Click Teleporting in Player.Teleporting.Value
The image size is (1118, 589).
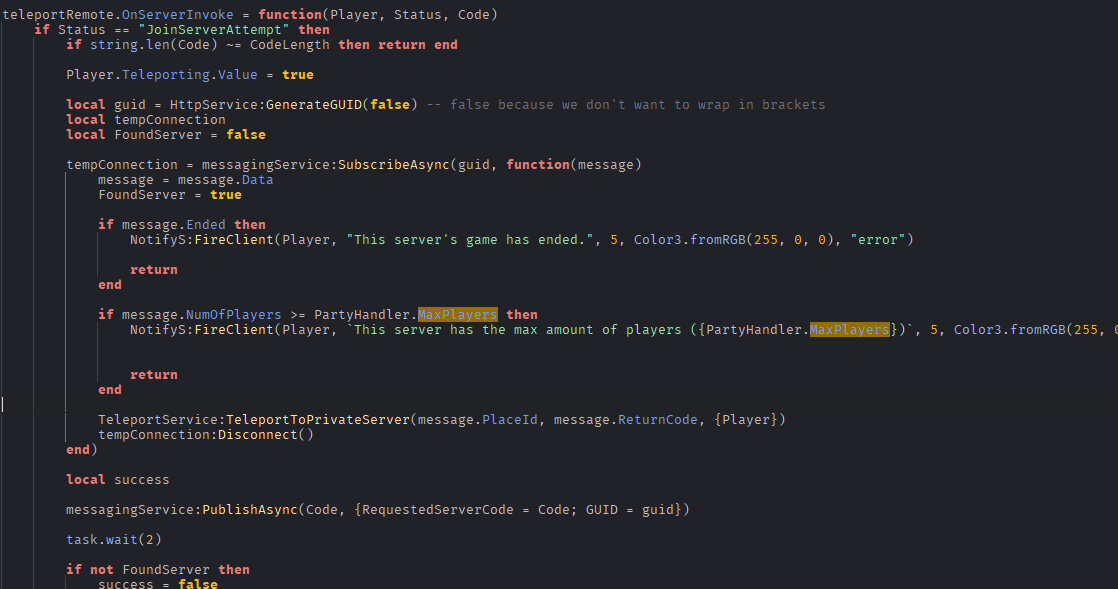point(166,74)
